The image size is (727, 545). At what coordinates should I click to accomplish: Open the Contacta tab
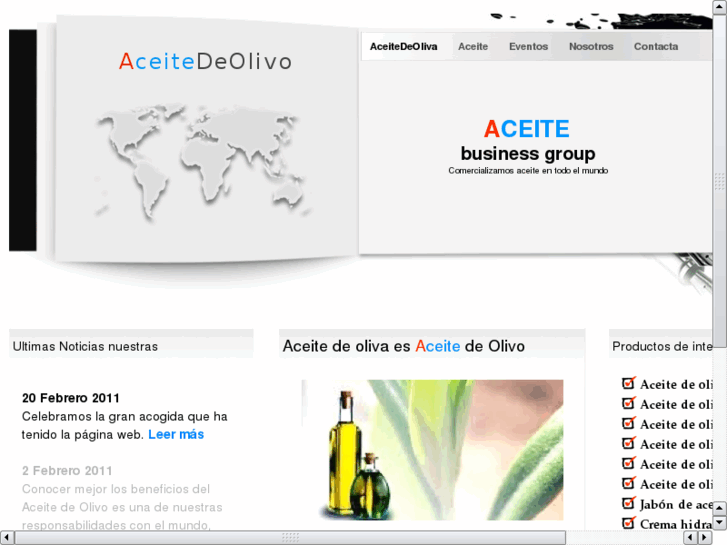point(656,46)
